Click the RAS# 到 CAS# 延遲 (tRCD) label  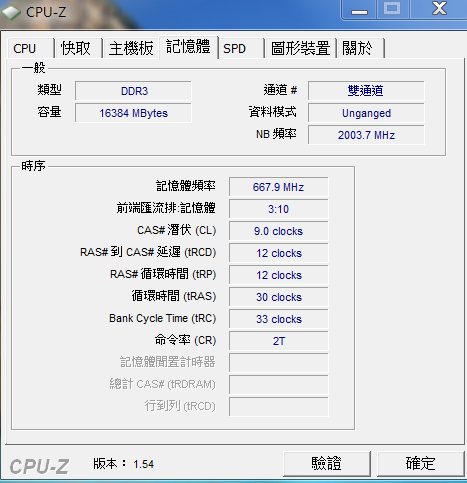(x=148, y=252)
